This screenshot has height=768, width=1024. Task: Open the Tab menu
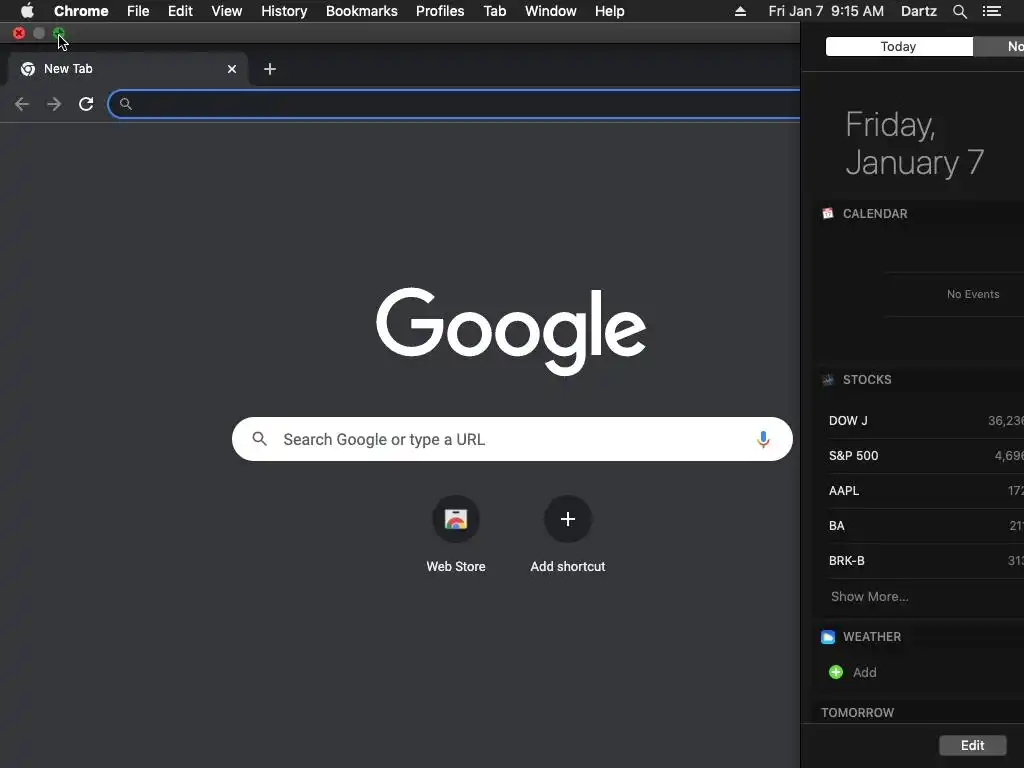pos(495,11)
